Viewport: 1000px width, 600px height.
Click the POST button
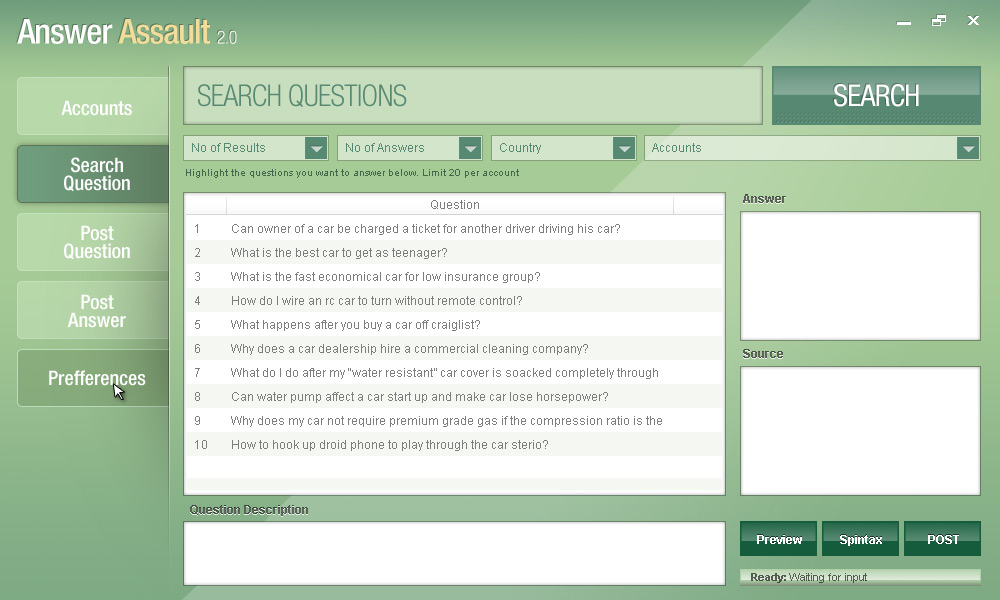pos(942,539)
